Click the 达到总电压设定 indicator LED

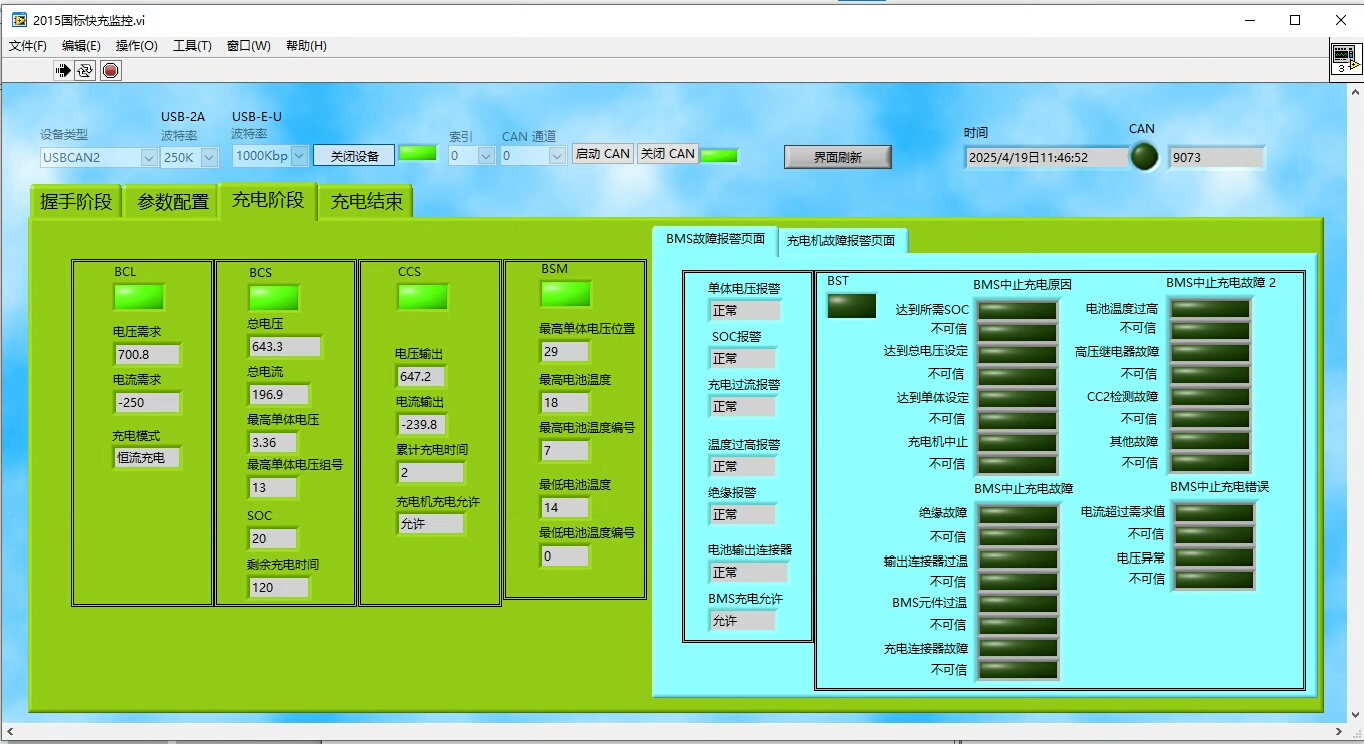(x=1017, y=354)
